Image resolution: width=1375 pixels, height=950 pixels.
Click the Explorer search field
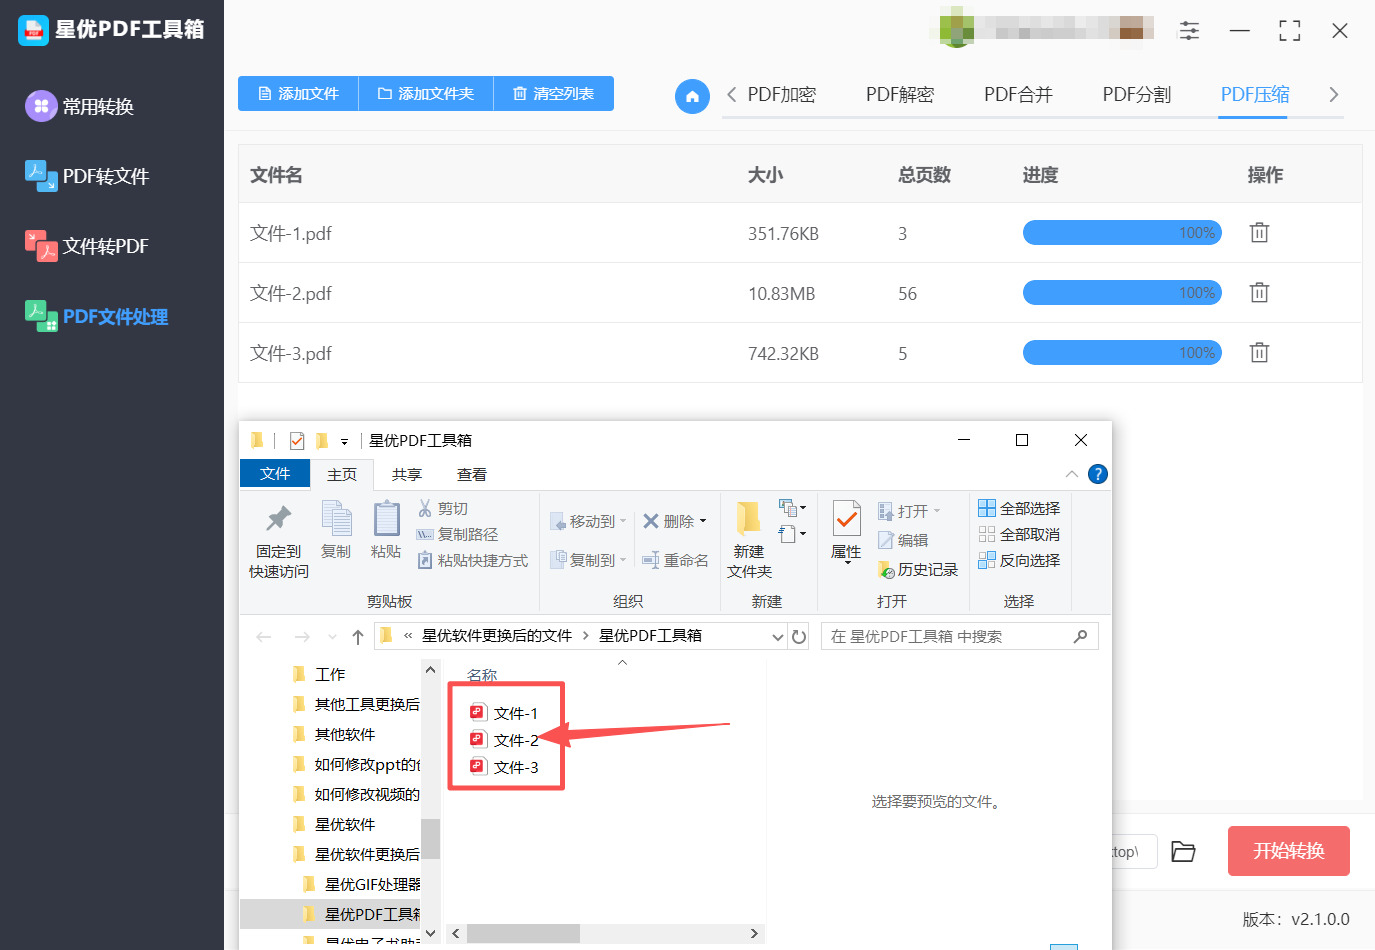960,637
